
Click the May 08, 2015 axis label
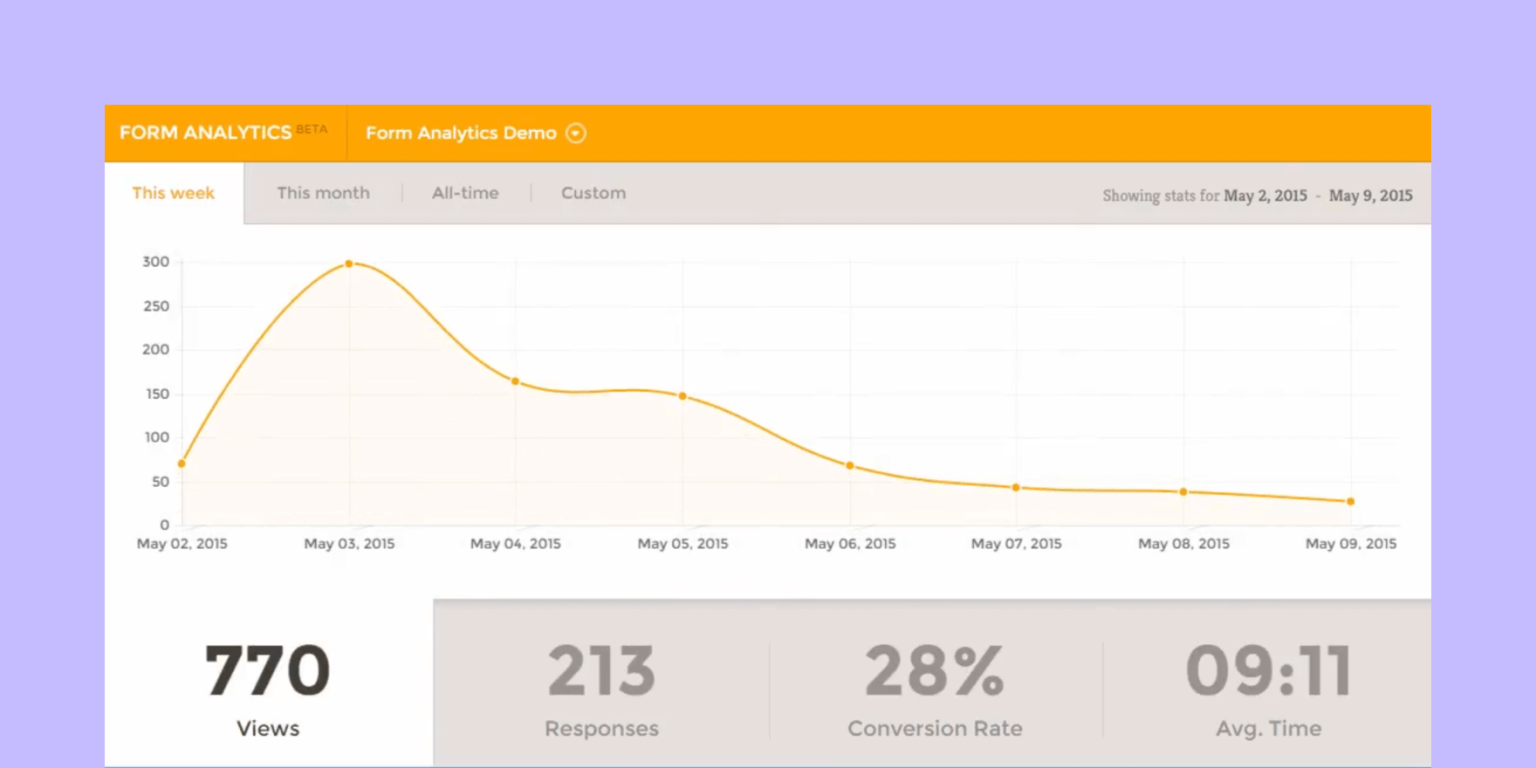click(1183, 543)
